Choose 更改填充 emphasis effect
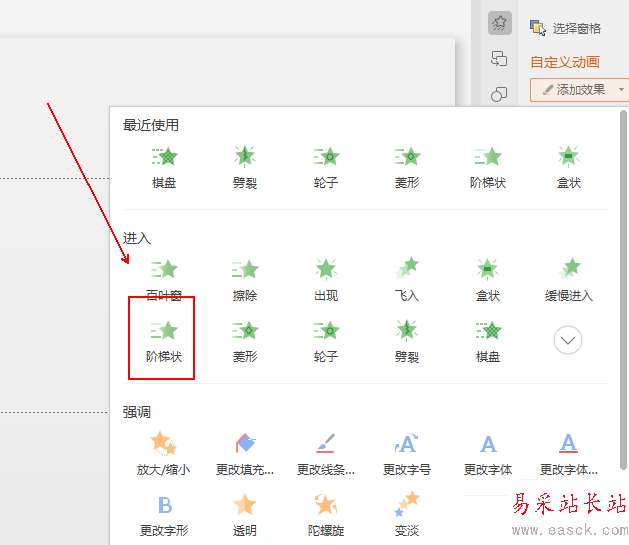Image resolution: width=629 pixels, height=545 pixels. pos(245,453)
